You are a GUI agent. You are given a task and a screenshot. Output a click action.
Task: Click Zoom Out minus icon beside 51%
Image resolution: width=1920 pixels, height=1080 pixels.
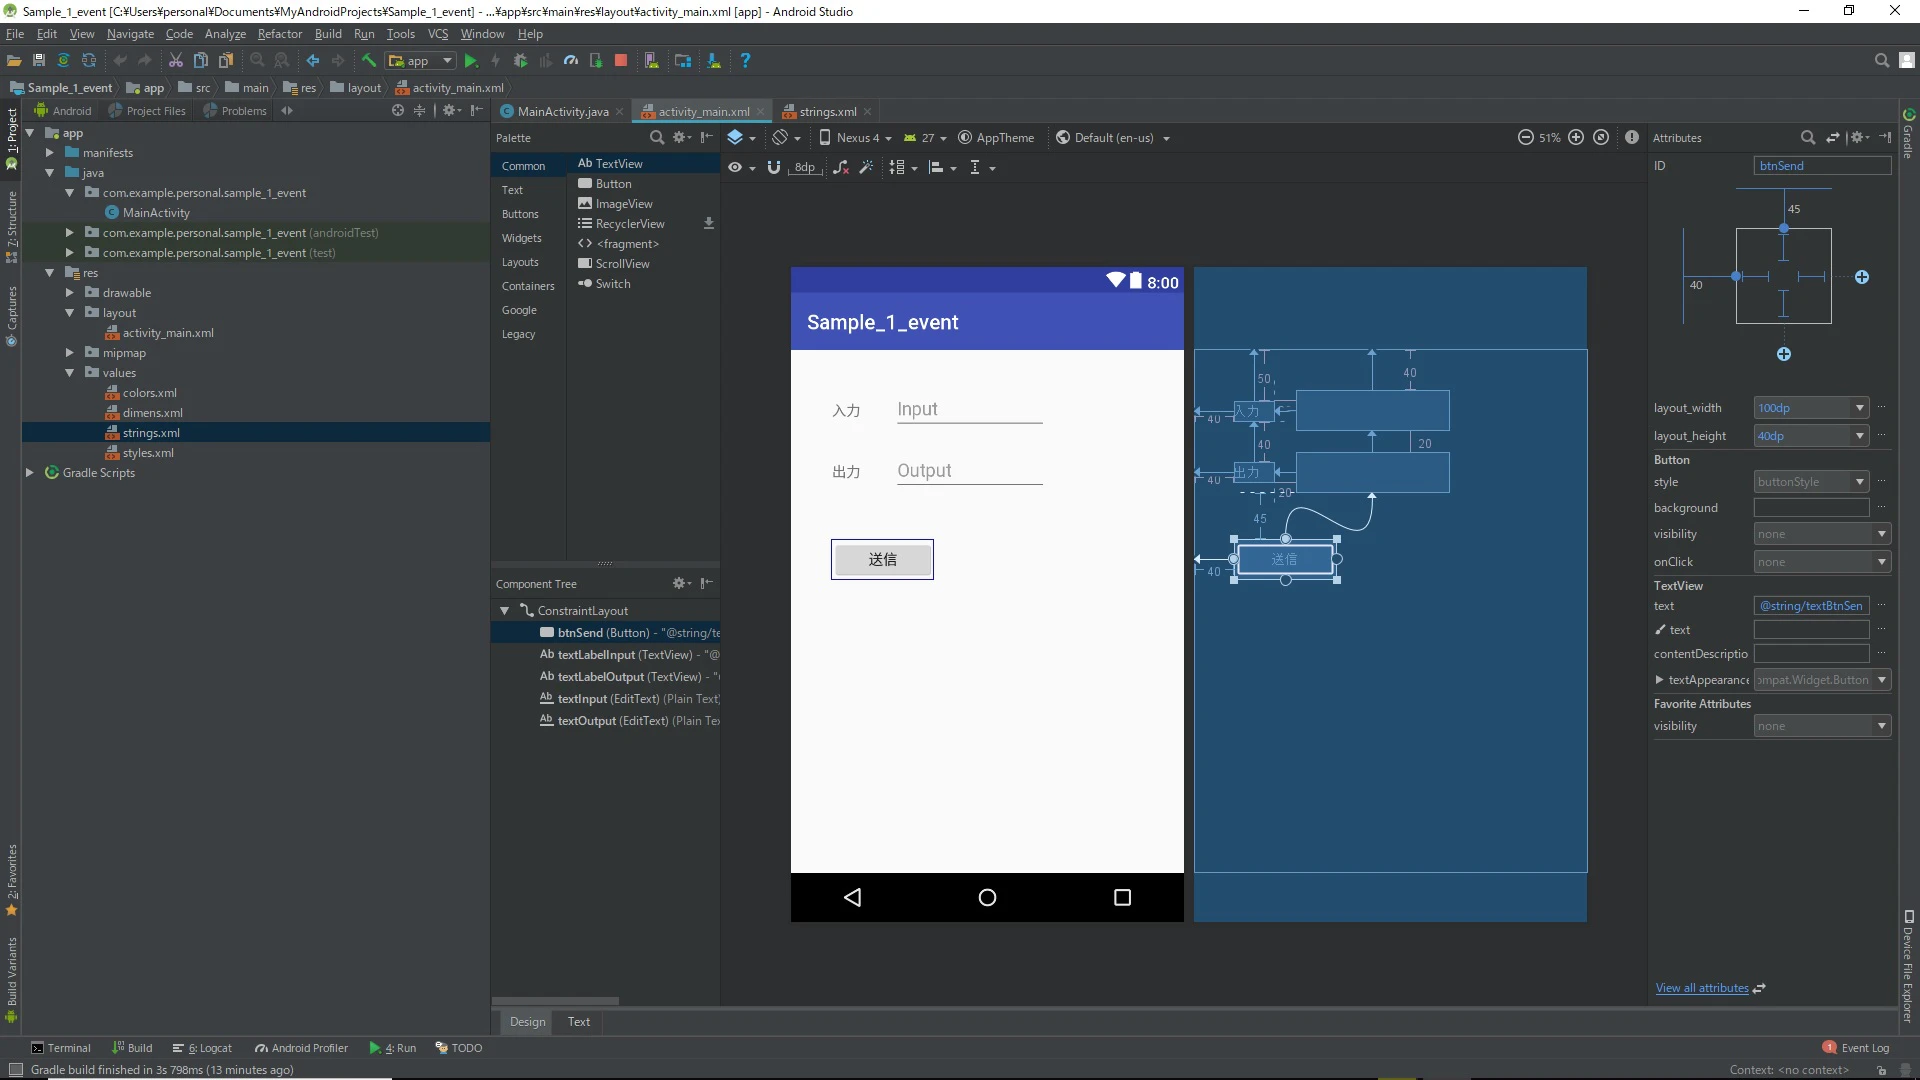[1526, 138]
